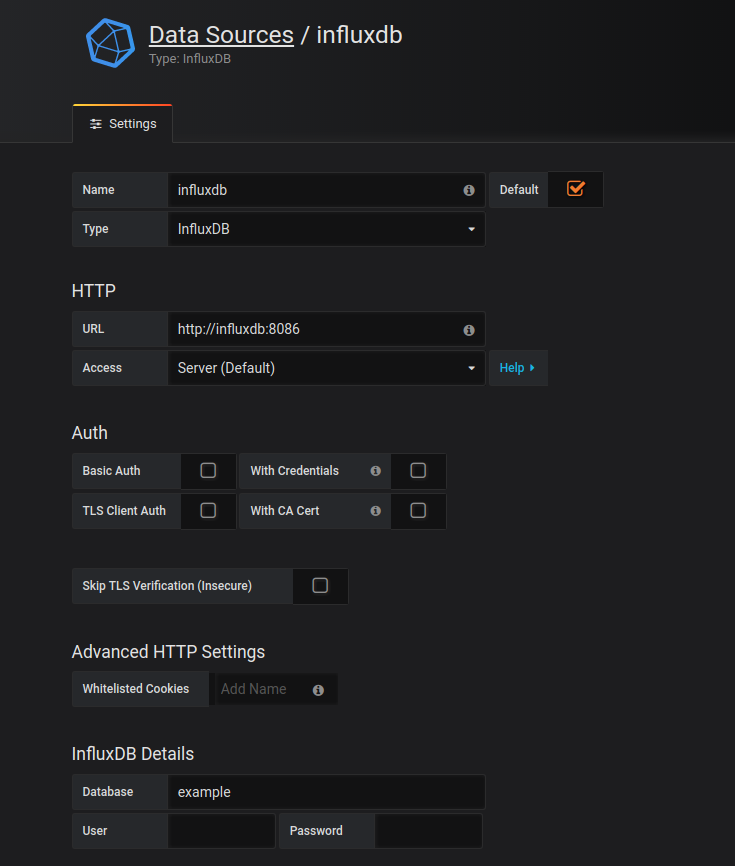Viewport: 735px width, 866px height.
Task: Open the Access dropdown showing Server (Default)
Action: 326,368
